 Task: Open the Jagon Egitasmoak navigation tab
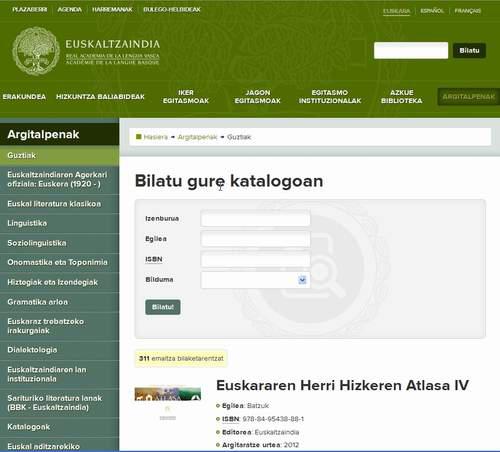[x=258, y=97]
